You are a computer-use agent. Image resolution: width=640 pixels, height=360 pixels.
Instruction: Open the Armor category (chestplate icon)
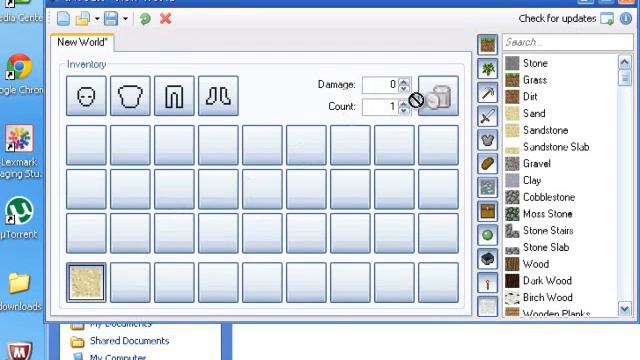[x=488, y=140]
